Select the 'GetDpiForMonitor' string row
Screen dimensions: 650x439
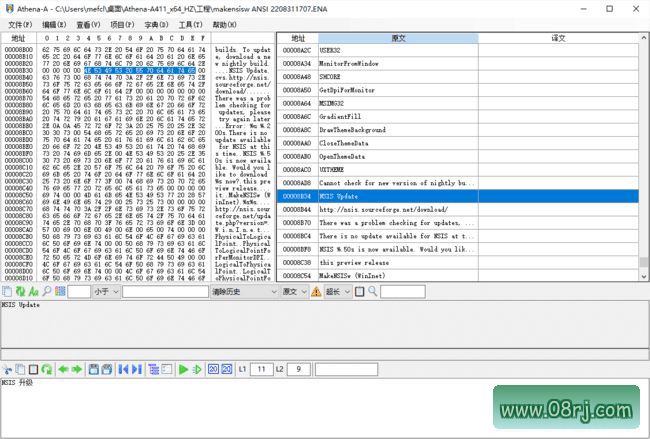point(458,90)
